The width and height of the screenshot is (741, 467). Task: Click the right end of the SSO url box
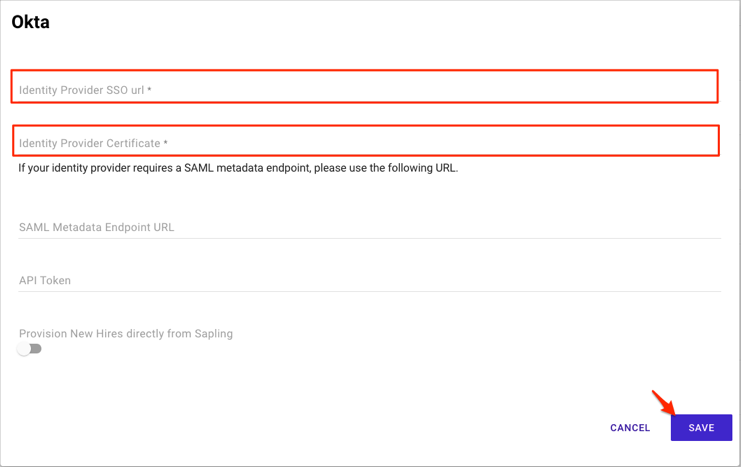705,87
